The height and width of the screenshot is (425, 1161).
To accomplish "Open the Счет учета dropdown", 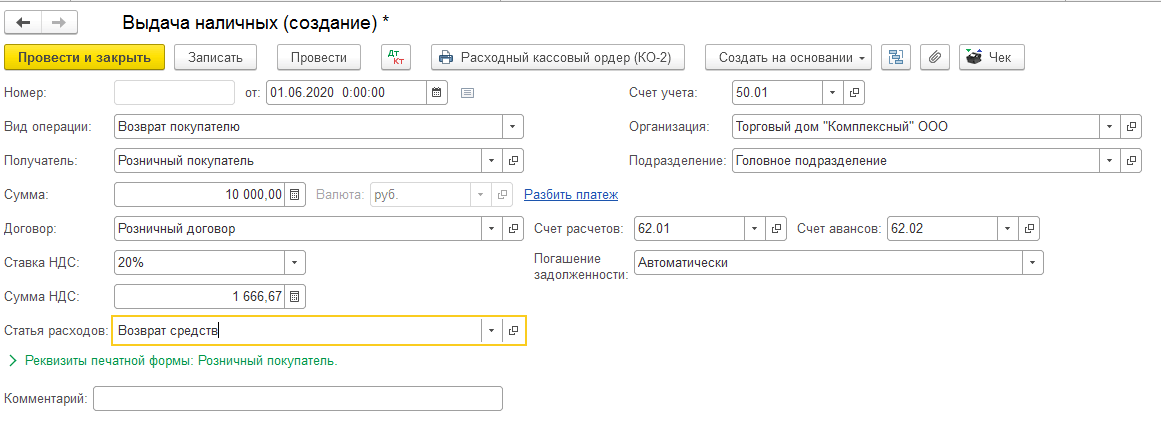I will tap(833, 93).
